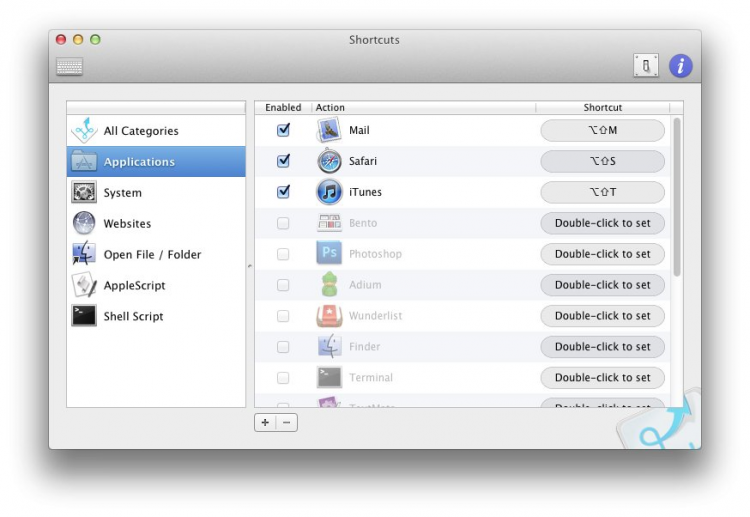Viewport: 750px width, 517px height.
Task: Click Photoshop's Double-click to set button
Action: click(x=603, y=254)
